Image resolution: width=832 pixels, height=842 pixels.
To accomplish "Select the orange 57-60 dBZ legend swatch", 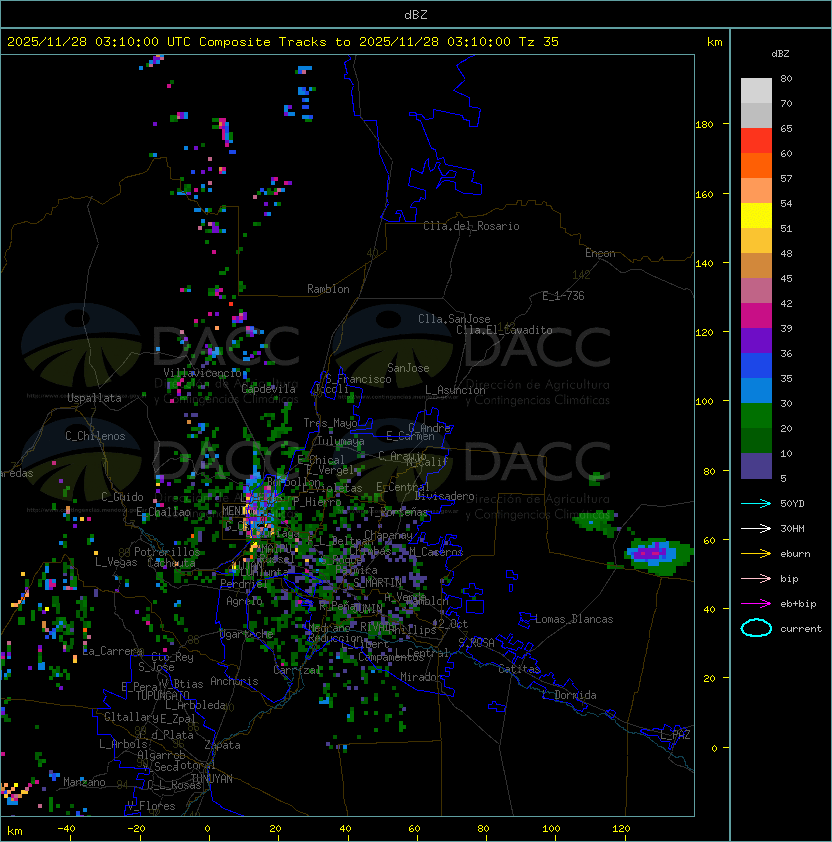I will click(756, 166).
